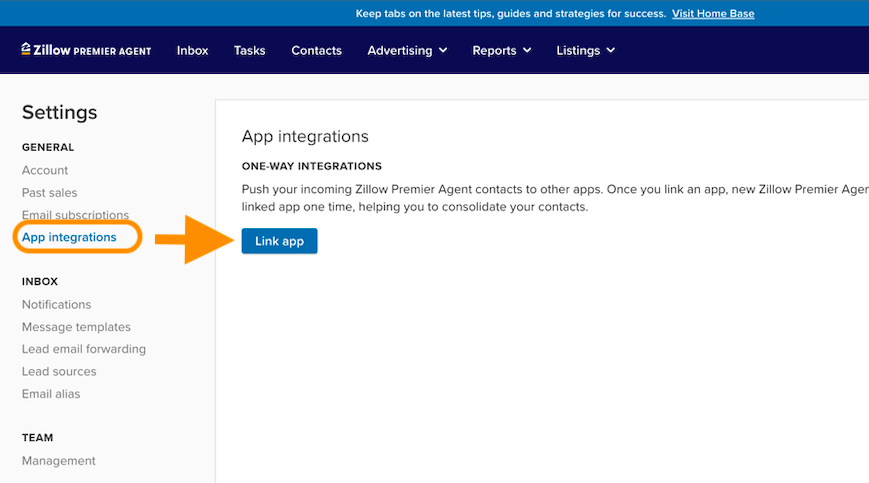This screenshot has width=869, height=483.
Task: Open Lead email forwarding settings
Action: [84, 349]
